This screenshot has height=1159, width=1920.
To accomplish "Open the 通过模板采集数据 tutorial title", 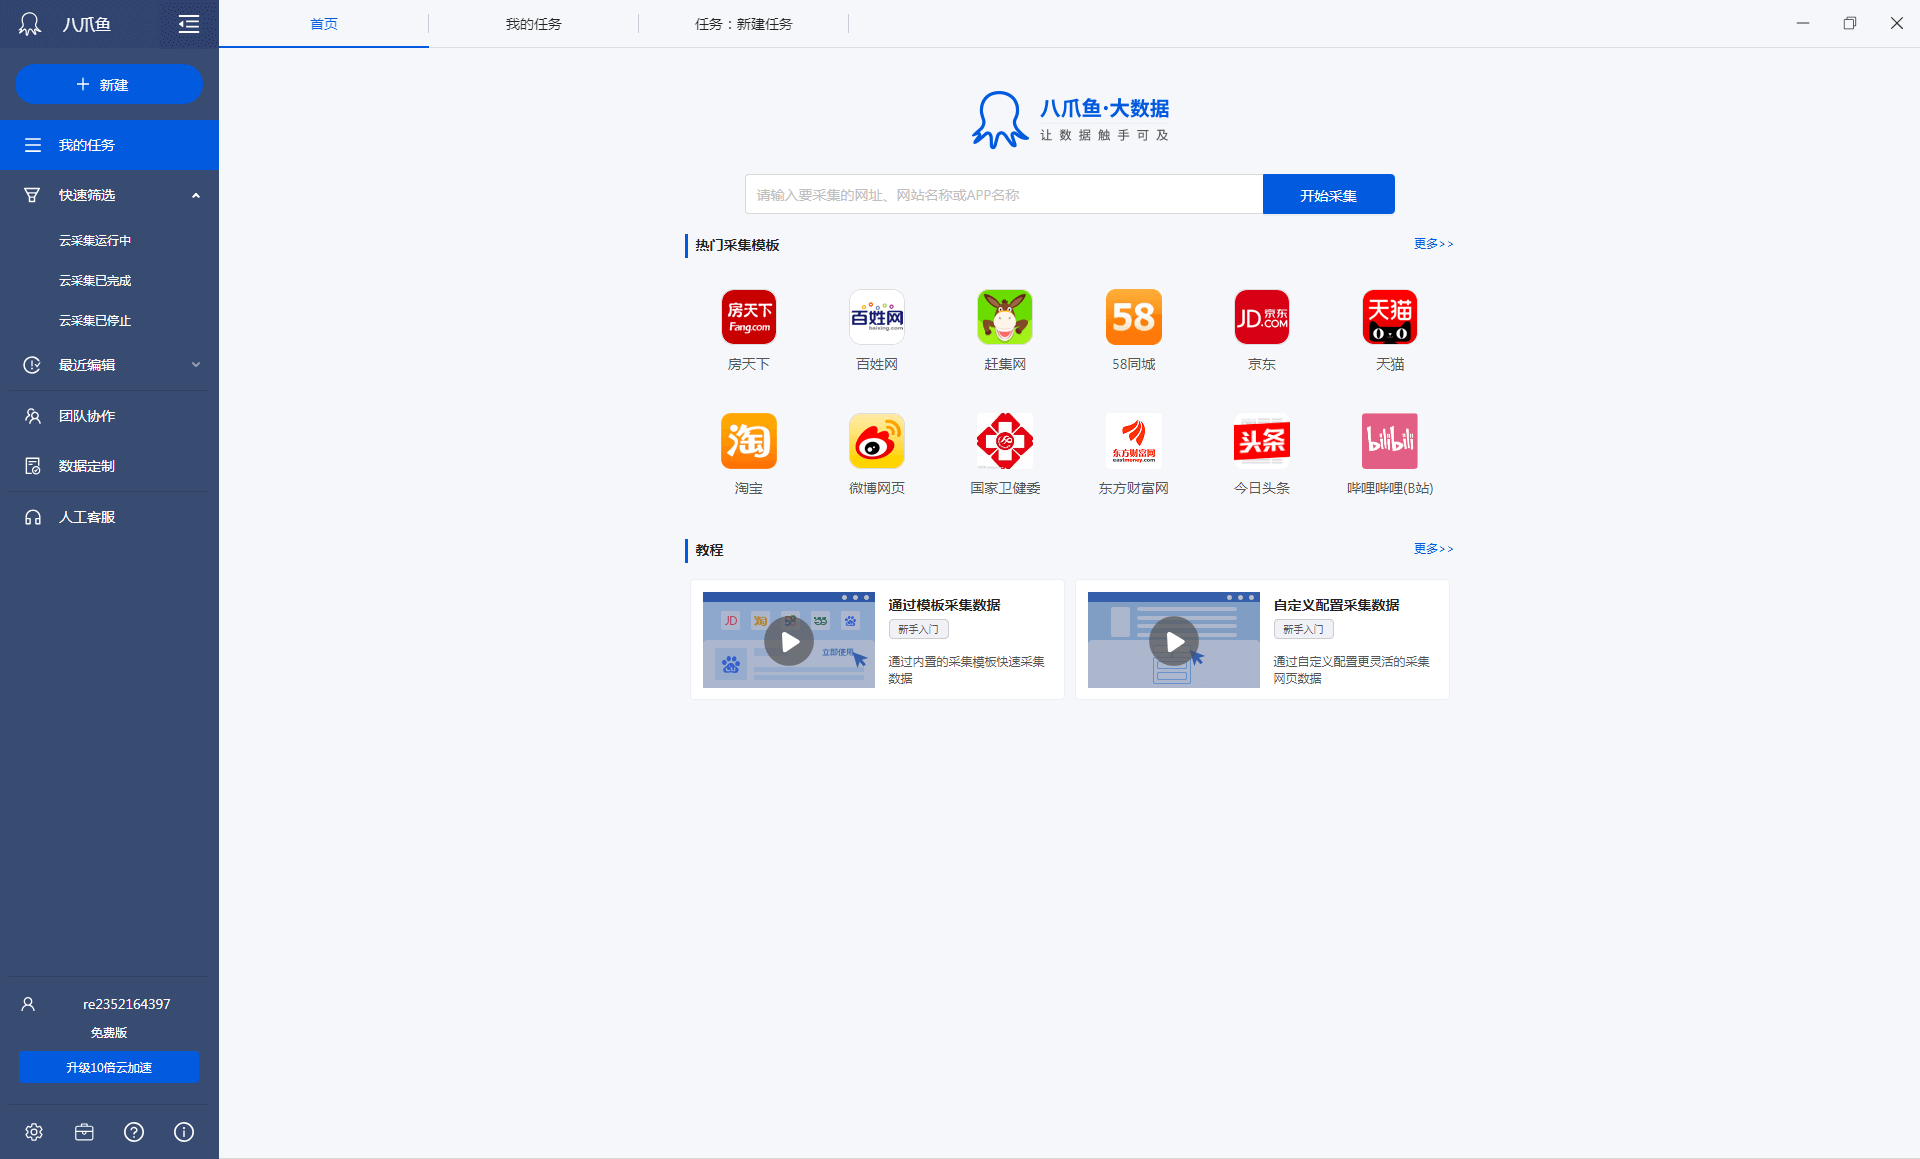I will pyautogui.click(x=944, y=605).
